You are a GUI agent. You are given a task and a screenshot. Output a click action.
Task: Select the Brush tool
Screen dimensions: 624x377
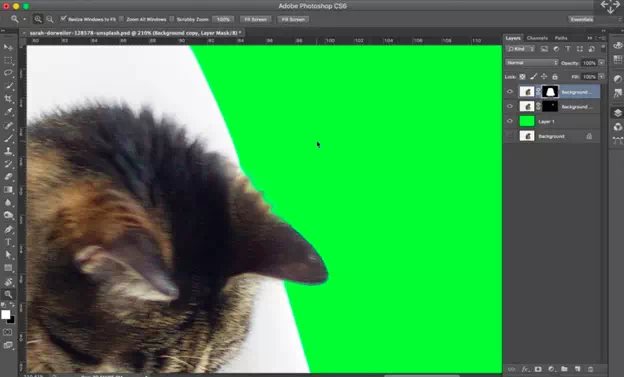8,138
